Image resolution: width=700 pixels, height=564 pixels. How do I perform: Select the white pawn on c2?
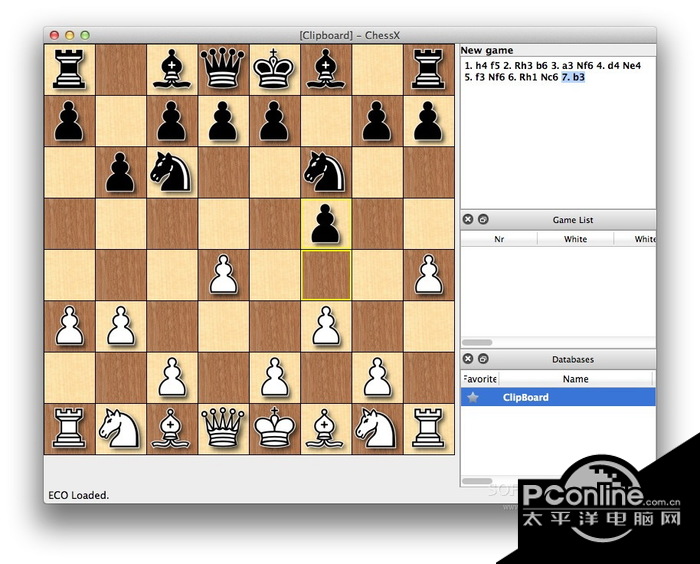pos(172,377)
